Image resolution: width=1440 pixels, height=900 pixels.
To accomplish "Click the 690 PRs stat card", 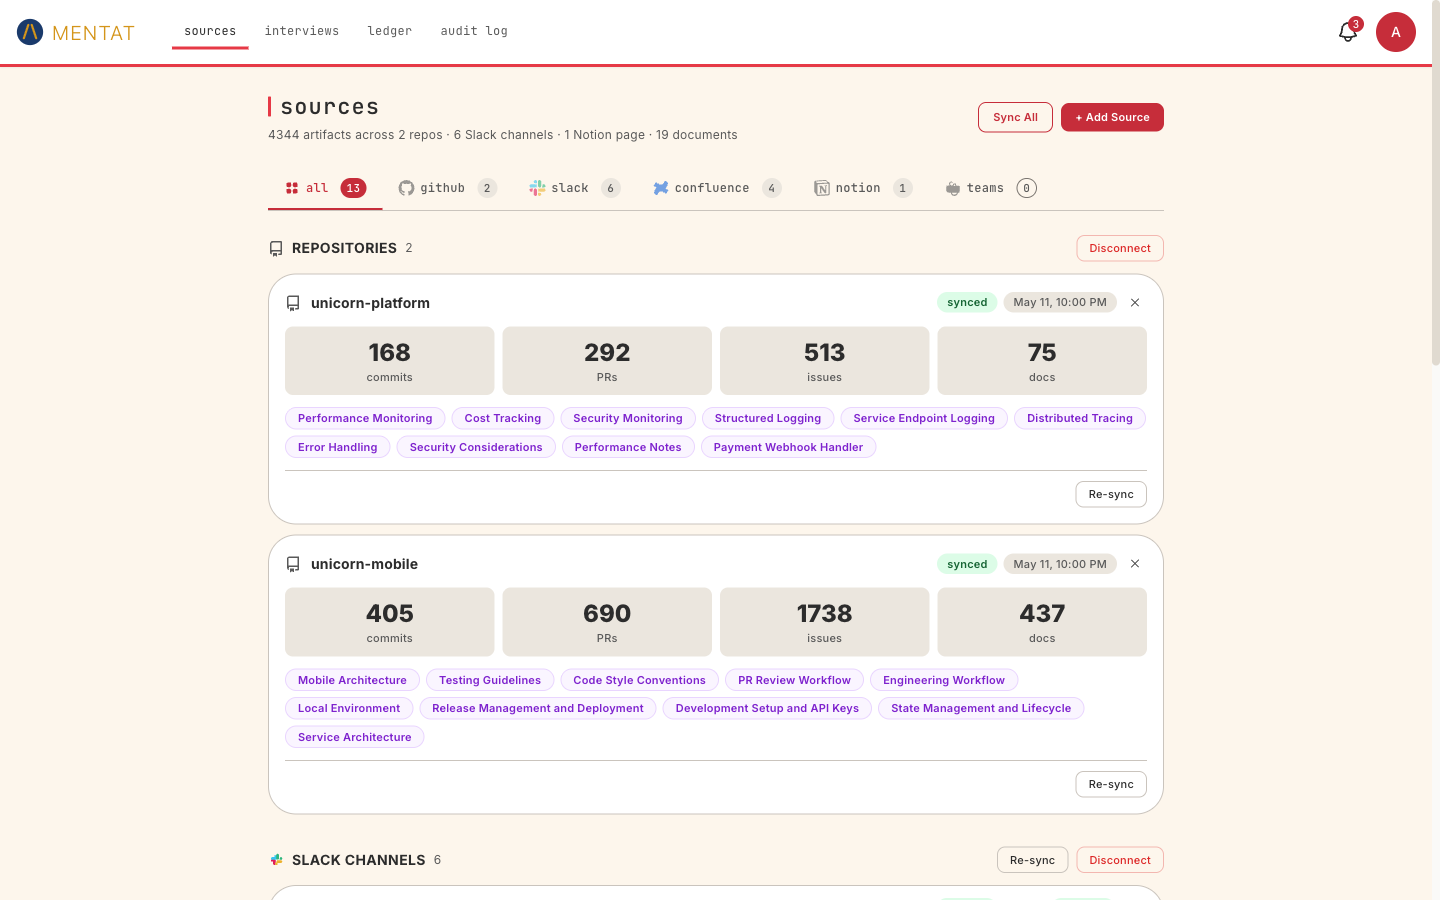I will pos(607,622).
